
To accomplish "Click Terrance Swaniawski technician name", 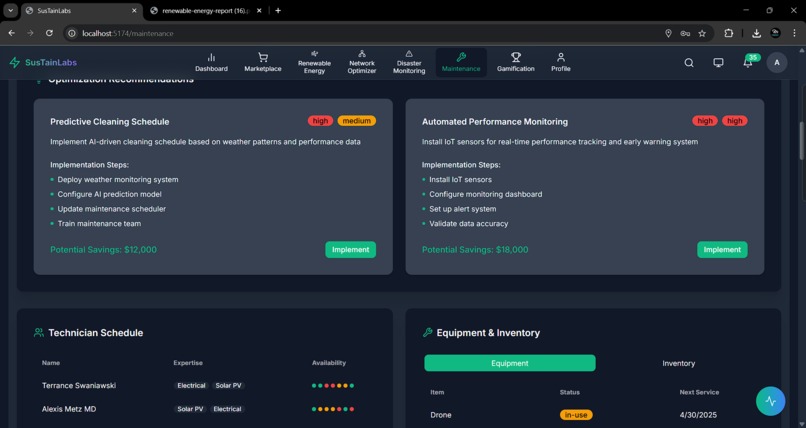I will click(79, 385).
